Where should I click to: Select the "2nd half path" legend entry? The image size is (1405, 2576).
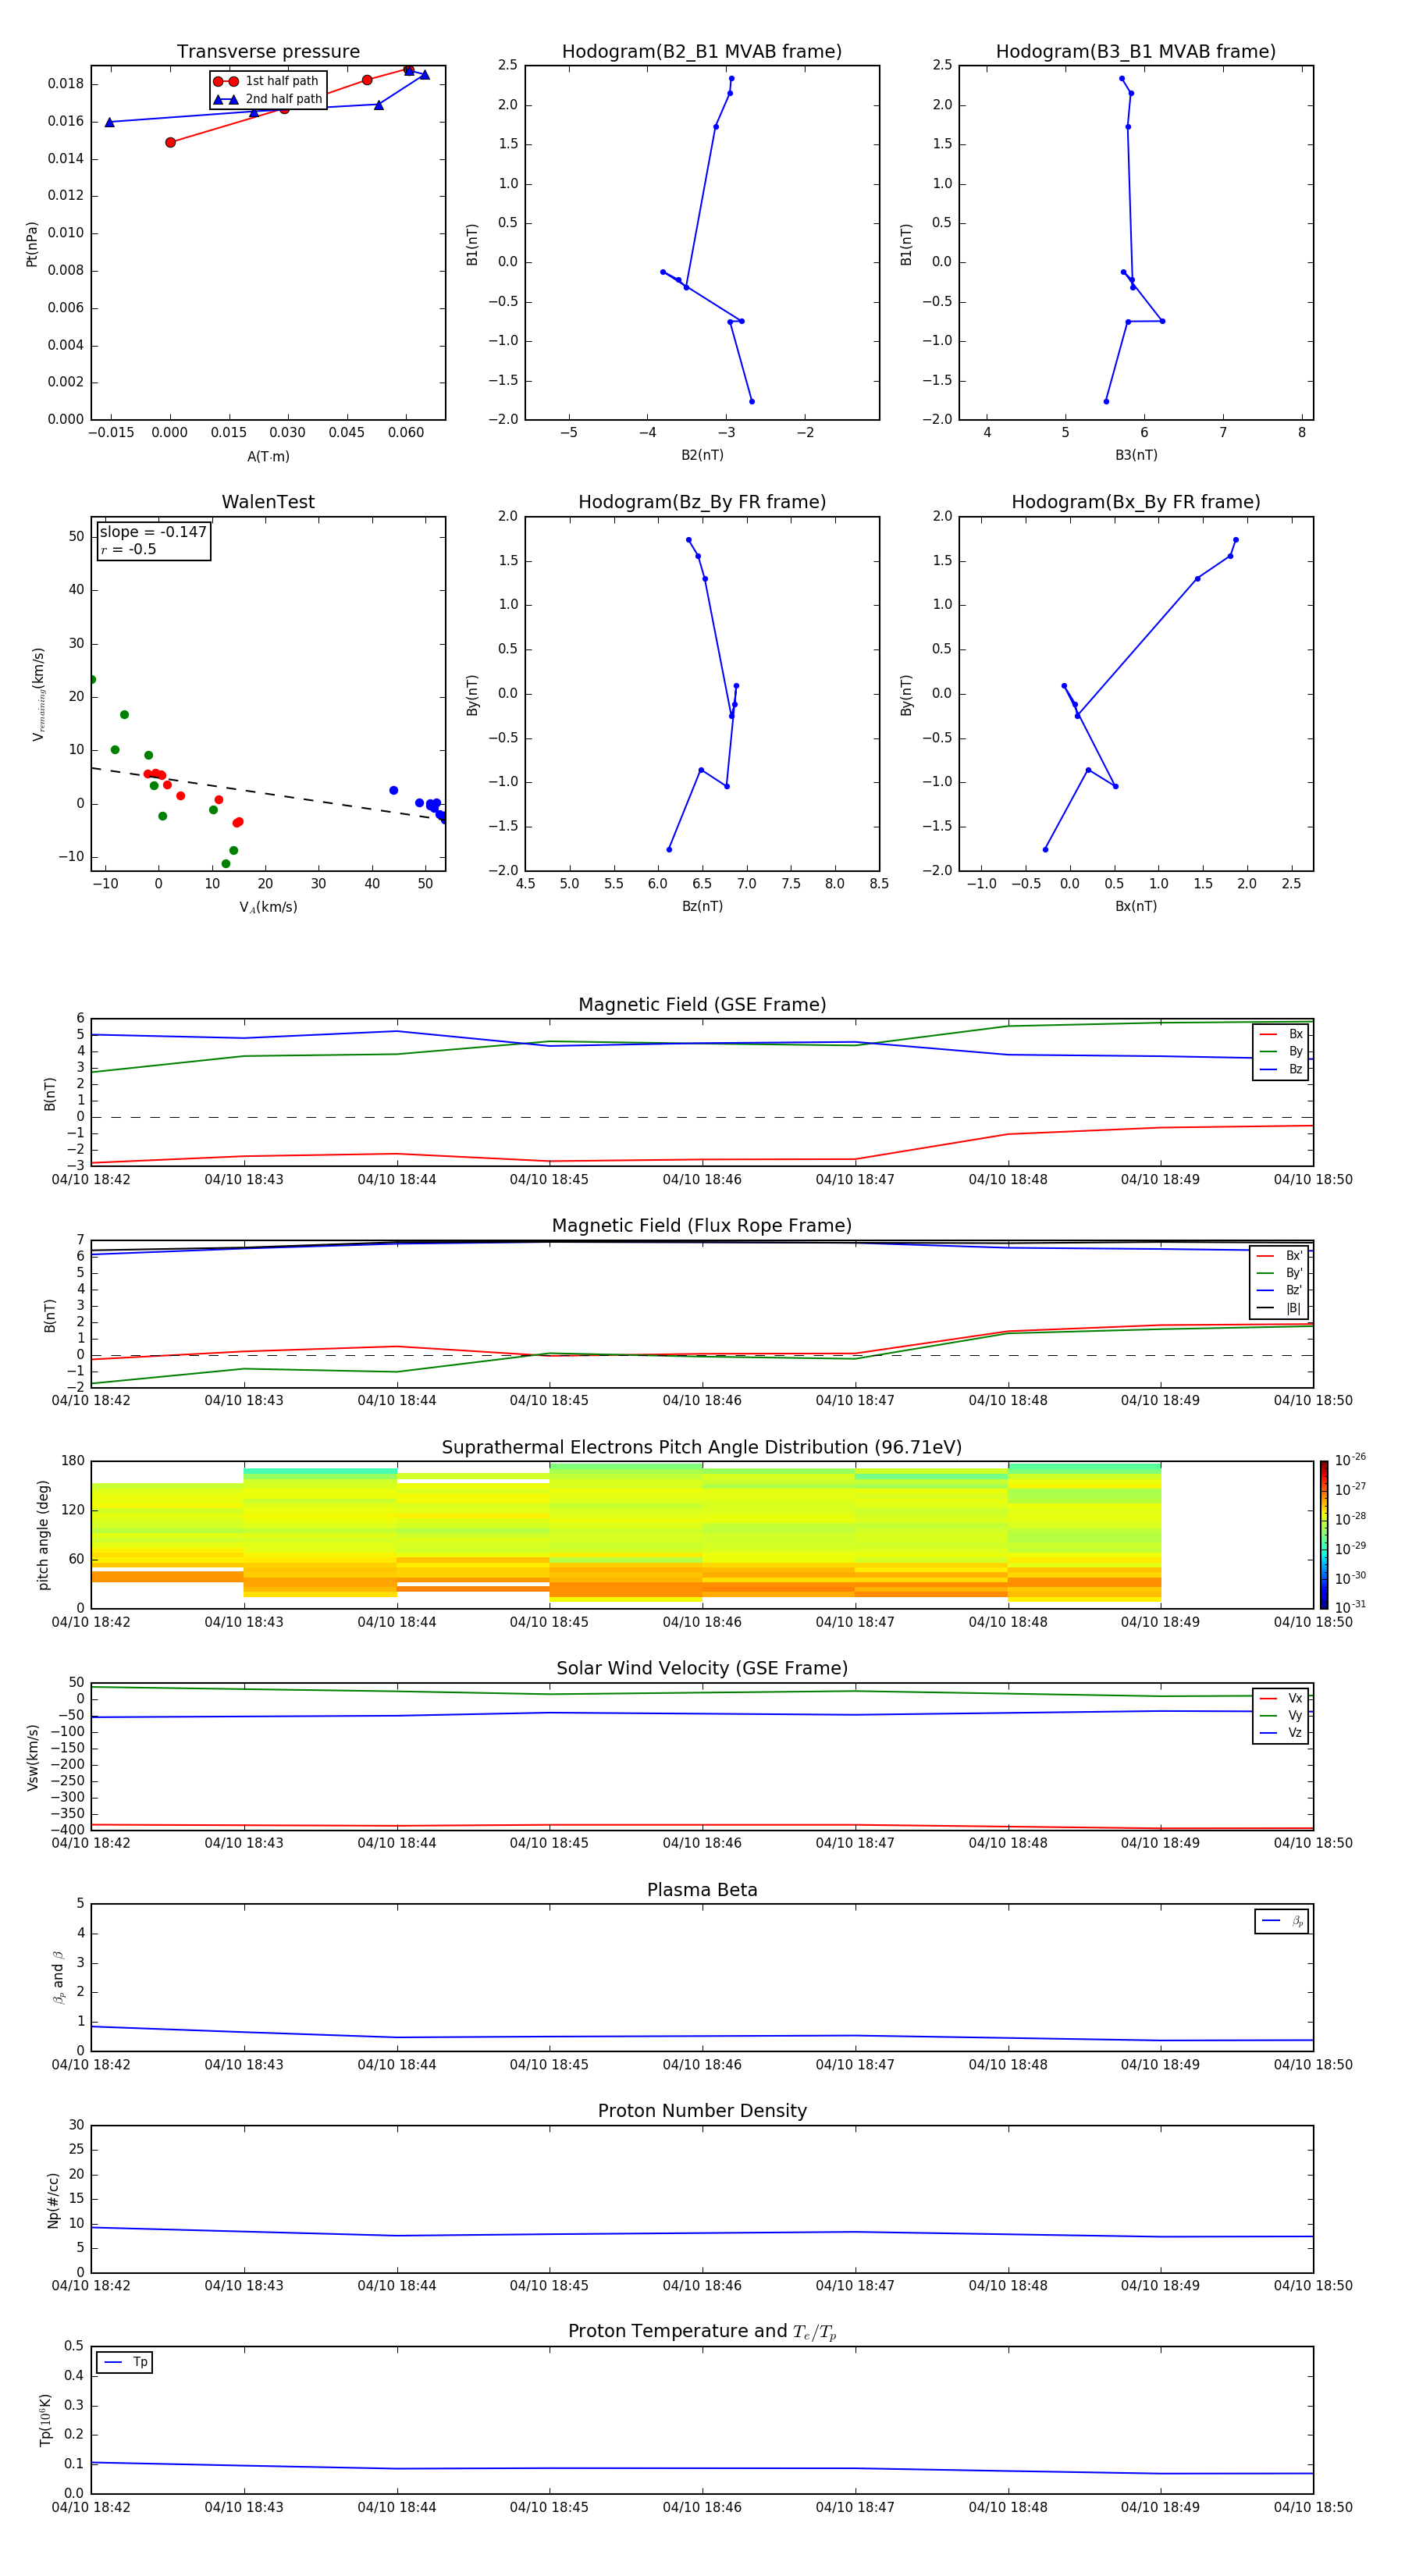click(268, 99)
